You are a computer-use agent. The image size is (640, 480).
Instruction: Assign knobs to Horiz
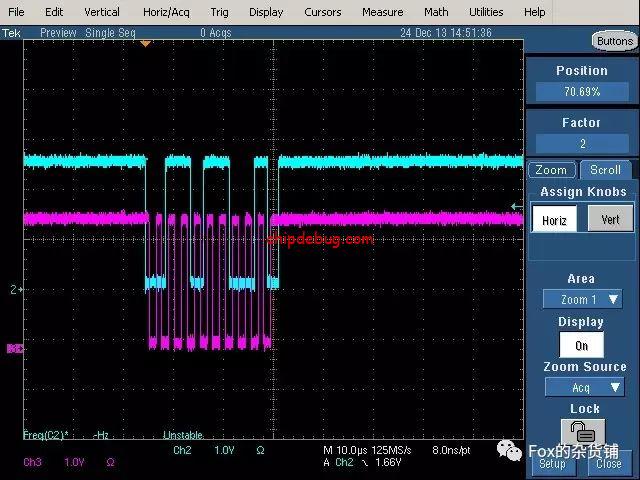(x=554, y=219)
